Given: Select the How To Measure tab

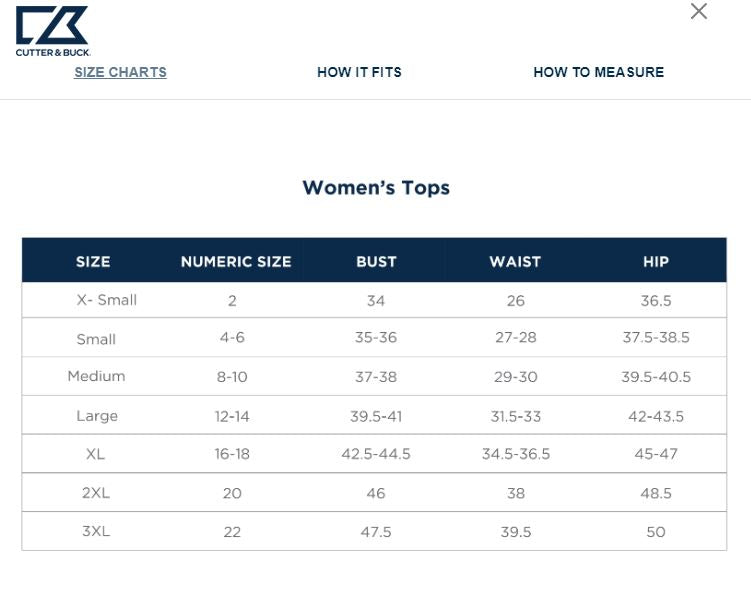Looking at the screenshot, I should tap(598, 72).
